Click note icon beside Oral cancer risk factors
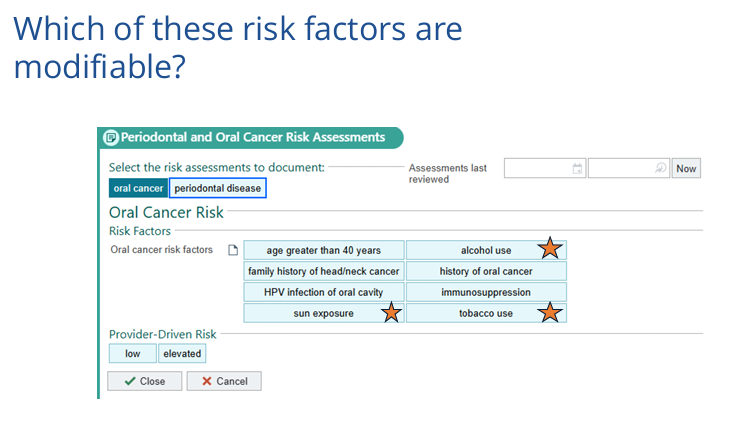Screen dimensions: 737x428 [232, 250]
